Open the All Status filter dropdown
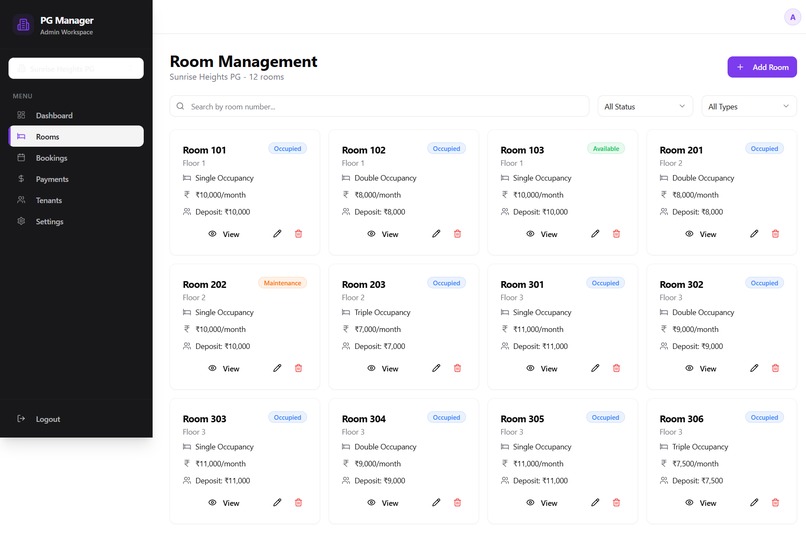Image resolution: width=806 pixels, height=541 pixels. point(645,106)
